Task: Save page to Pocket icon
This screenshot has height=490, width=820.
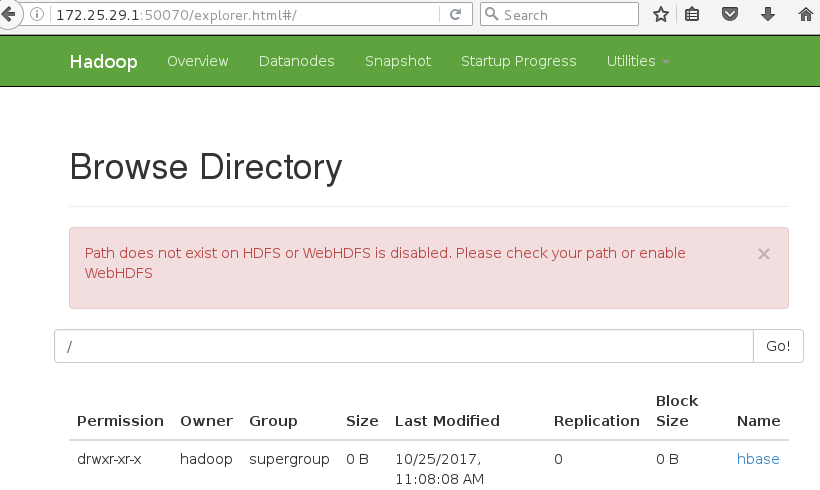Action: [730, 14]
